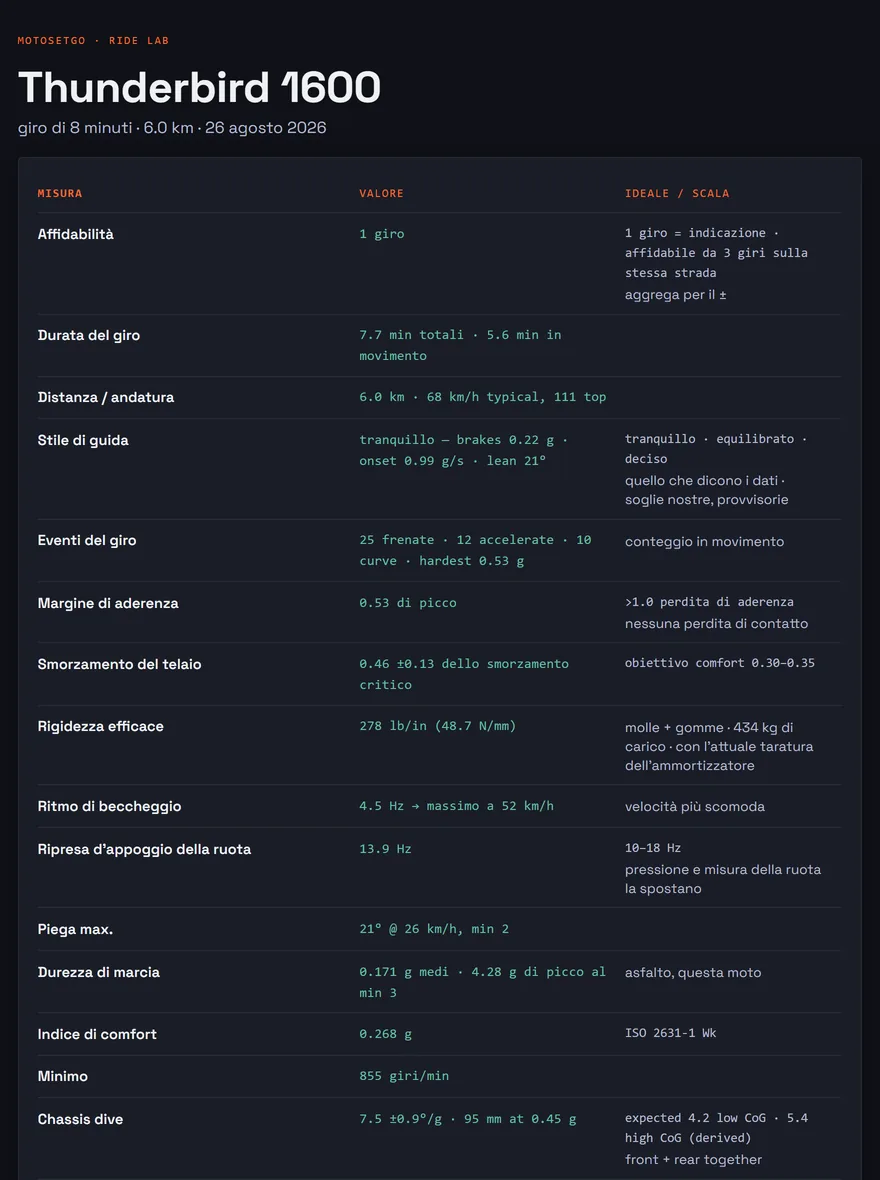Click the note 'aggrega per il ±'
The height and width of the screenshot is (1180, 880).
point(675,295)
